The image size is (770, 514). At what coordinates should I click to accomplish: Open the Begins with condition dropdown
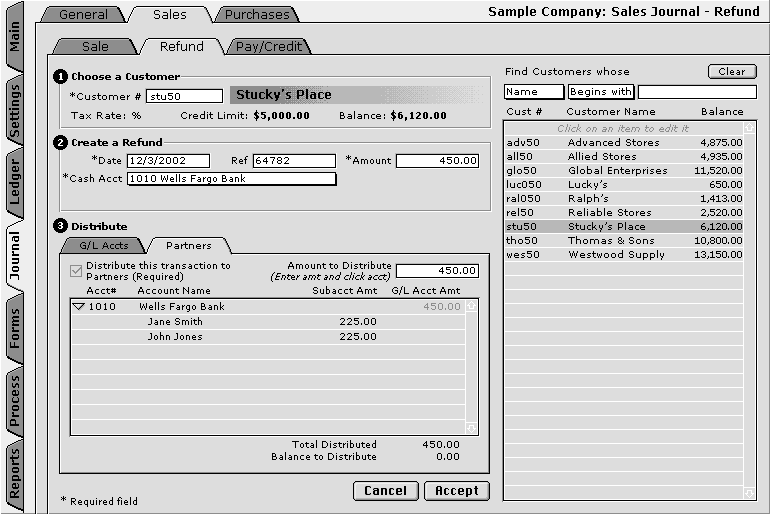[x=601, y=91]
